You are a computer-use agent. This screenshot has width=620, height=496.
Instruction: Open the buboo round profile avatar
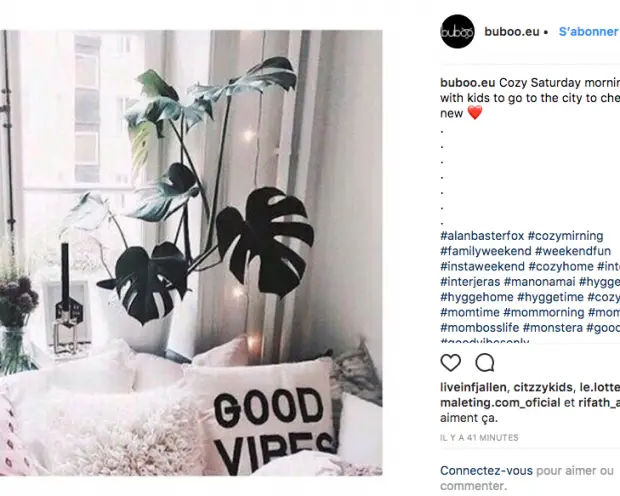tap(457, 32)
